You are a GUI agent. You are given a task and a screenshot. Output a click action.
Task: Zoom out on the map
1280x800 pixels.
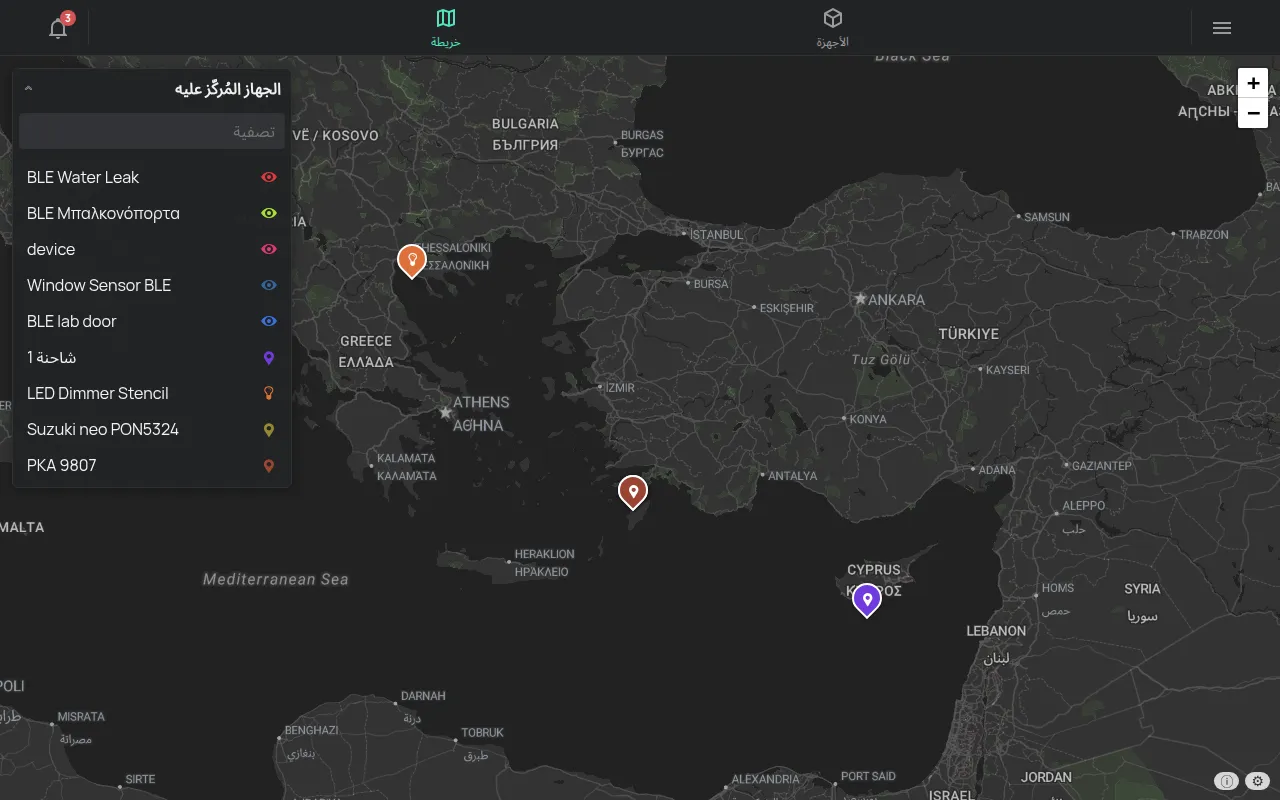pyautogui.click(x=1253, y=113)
